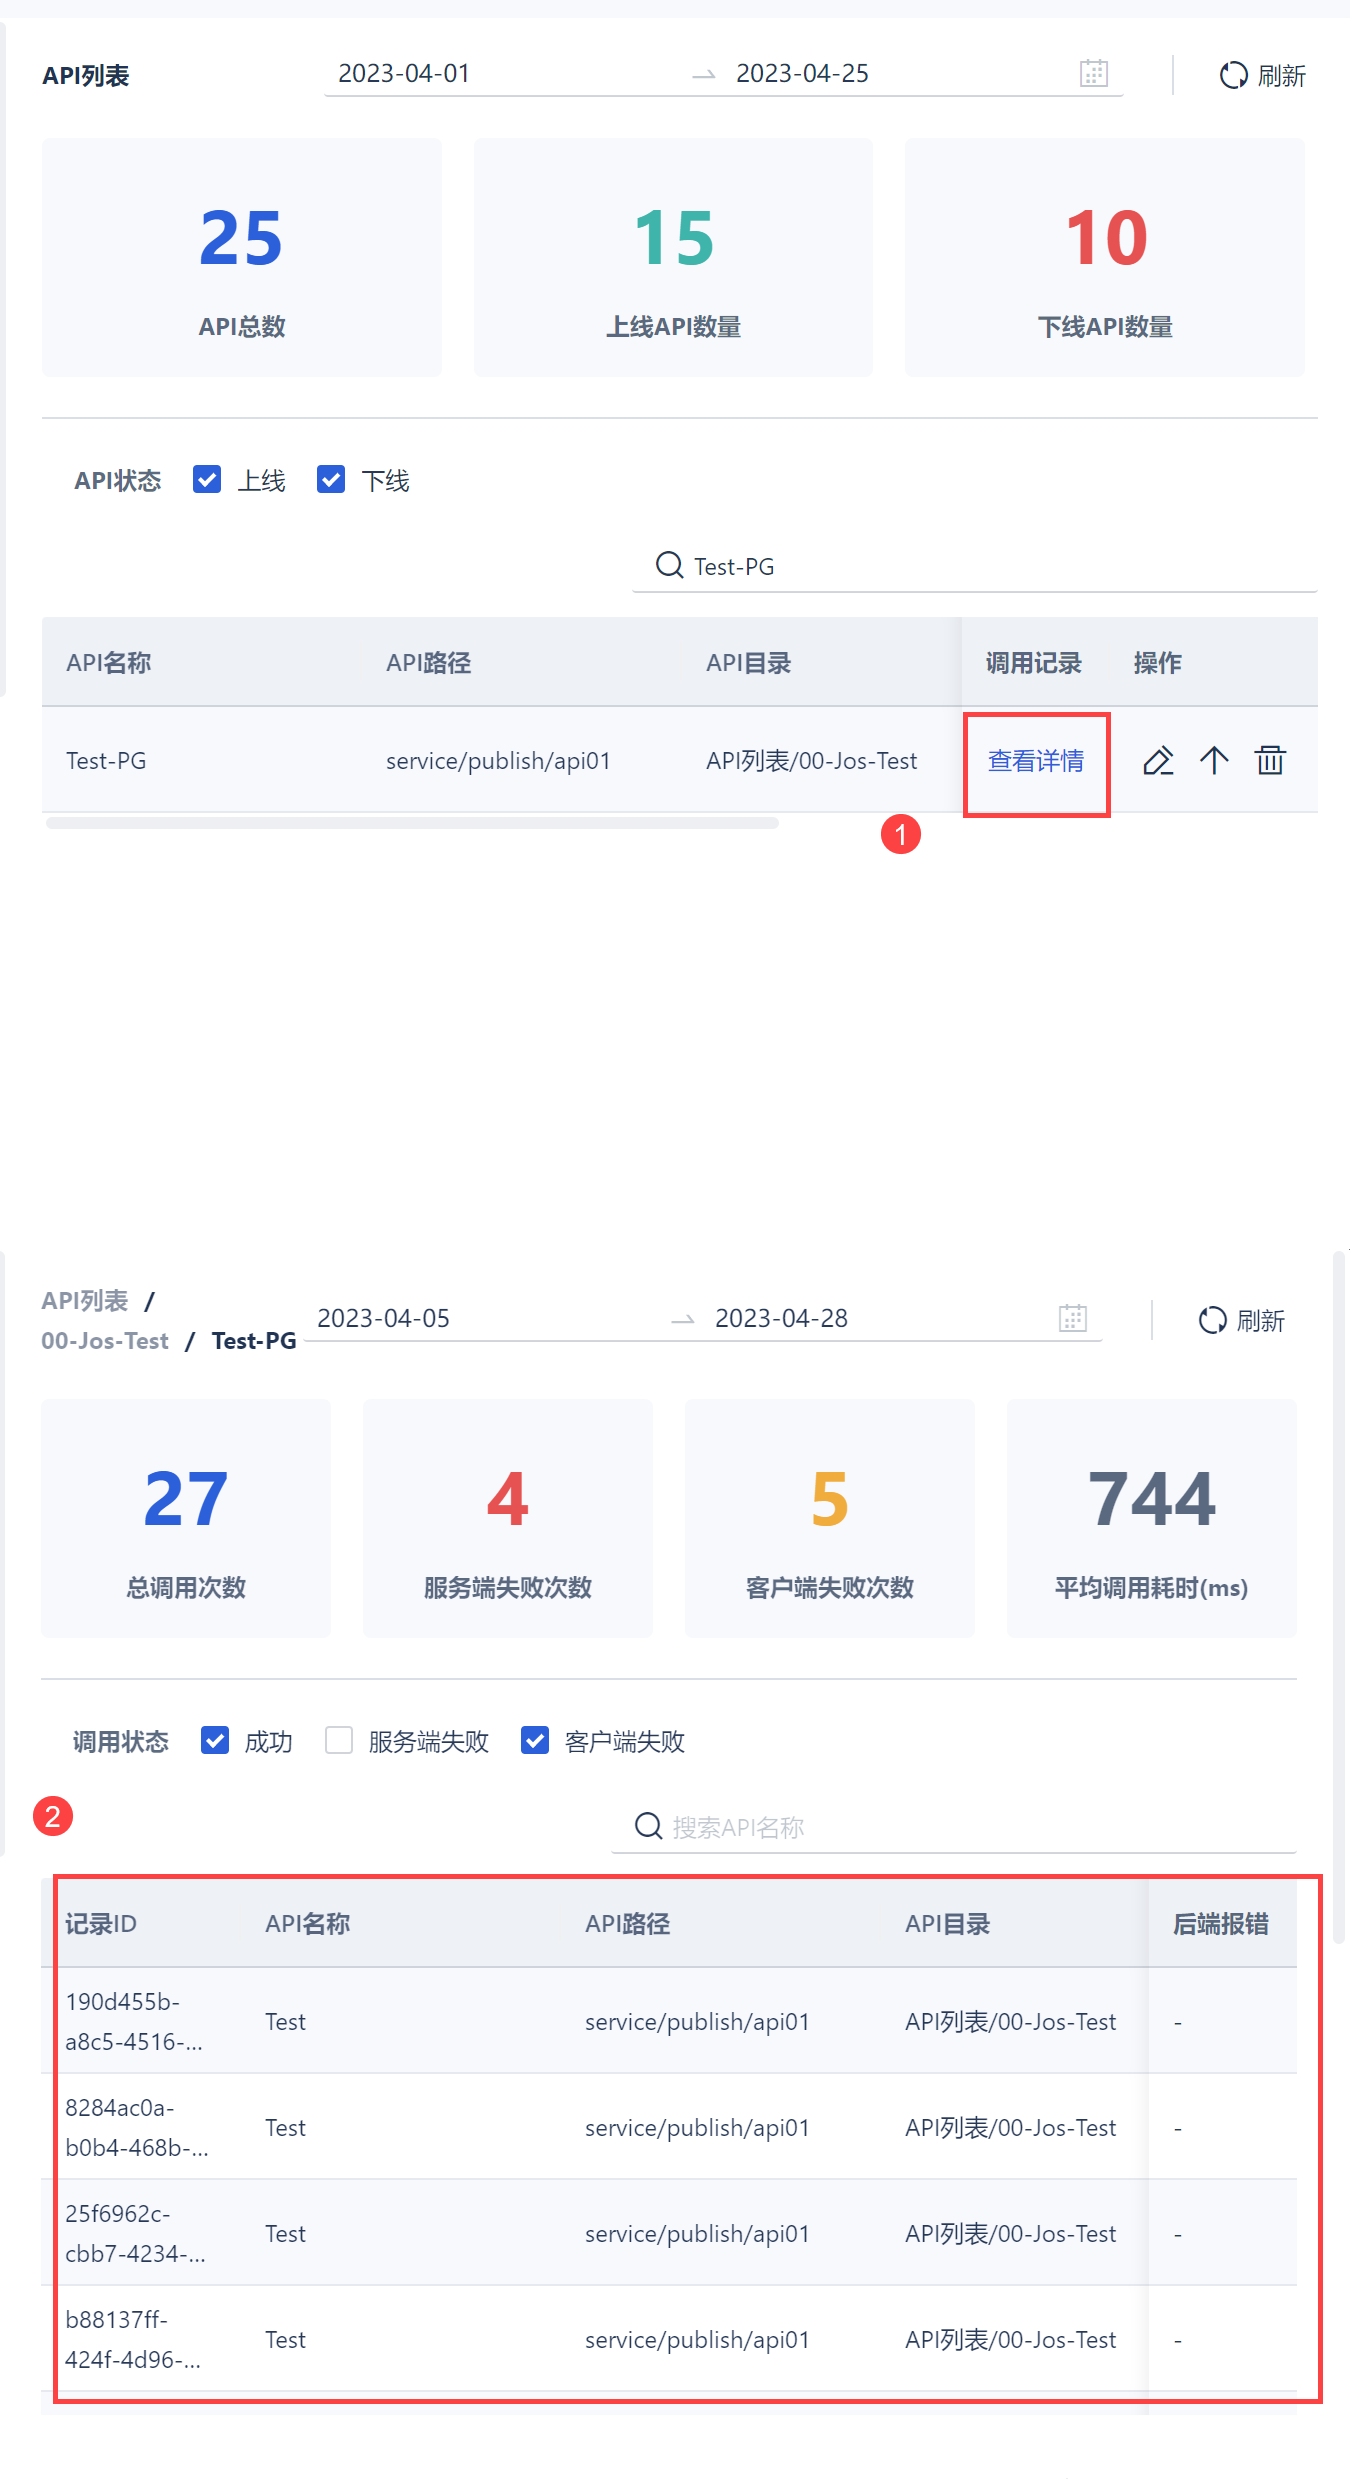
Task: Click the calendar icon in the API列表 date range
Action: pyautogui.click(x=1093, y=73)
